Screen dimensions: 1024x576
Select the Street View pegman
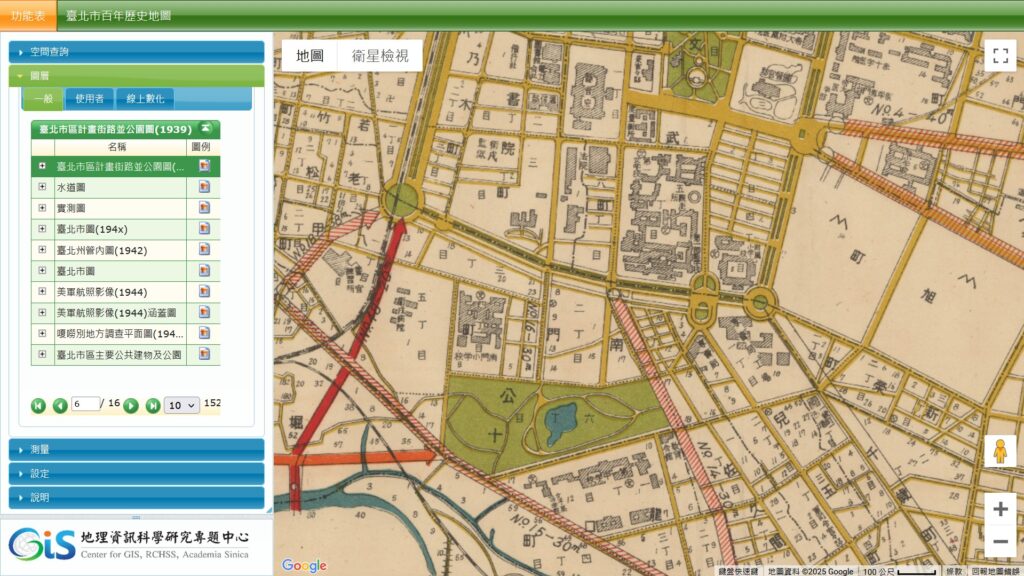pos(1000,451)
